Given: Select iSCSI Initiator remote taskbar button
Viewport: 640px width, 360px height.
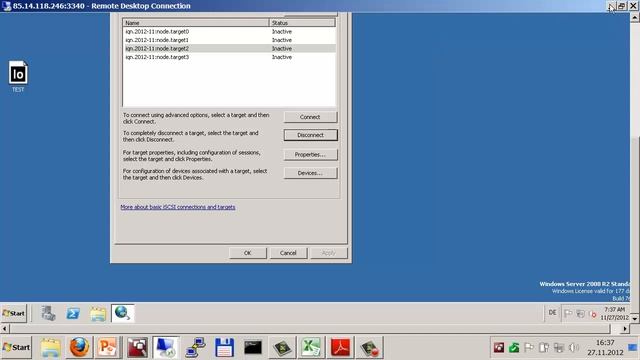Looking at the screenshot, I should [x=122, y=313].
